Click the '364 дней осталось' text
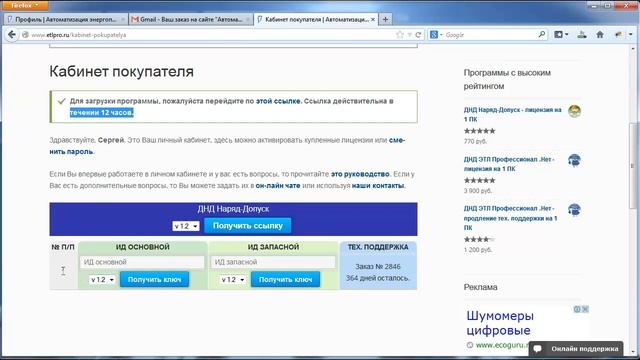Screen dimensions: 640x360 [x=378, y=278]
